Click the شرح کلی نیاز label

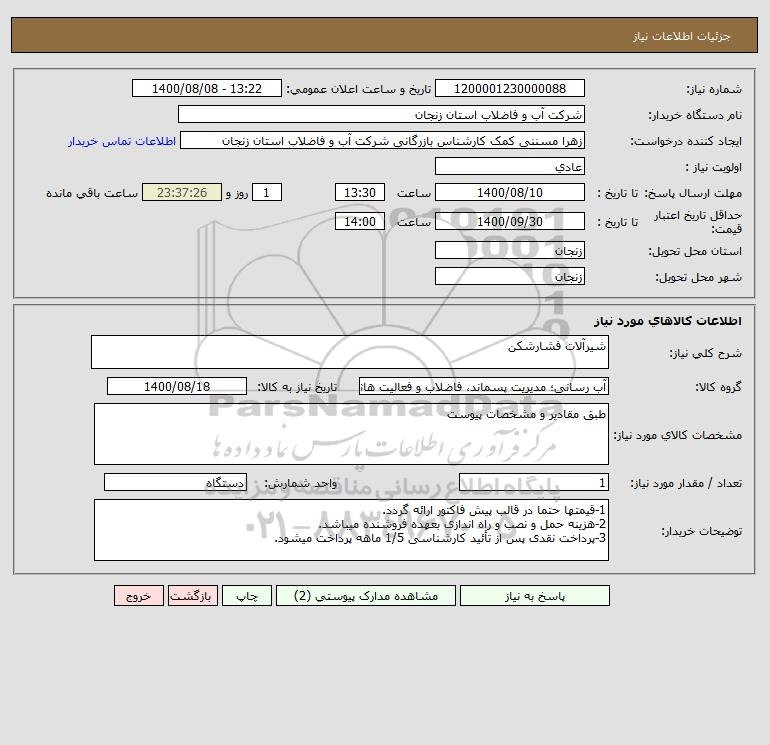pos(706,353)
